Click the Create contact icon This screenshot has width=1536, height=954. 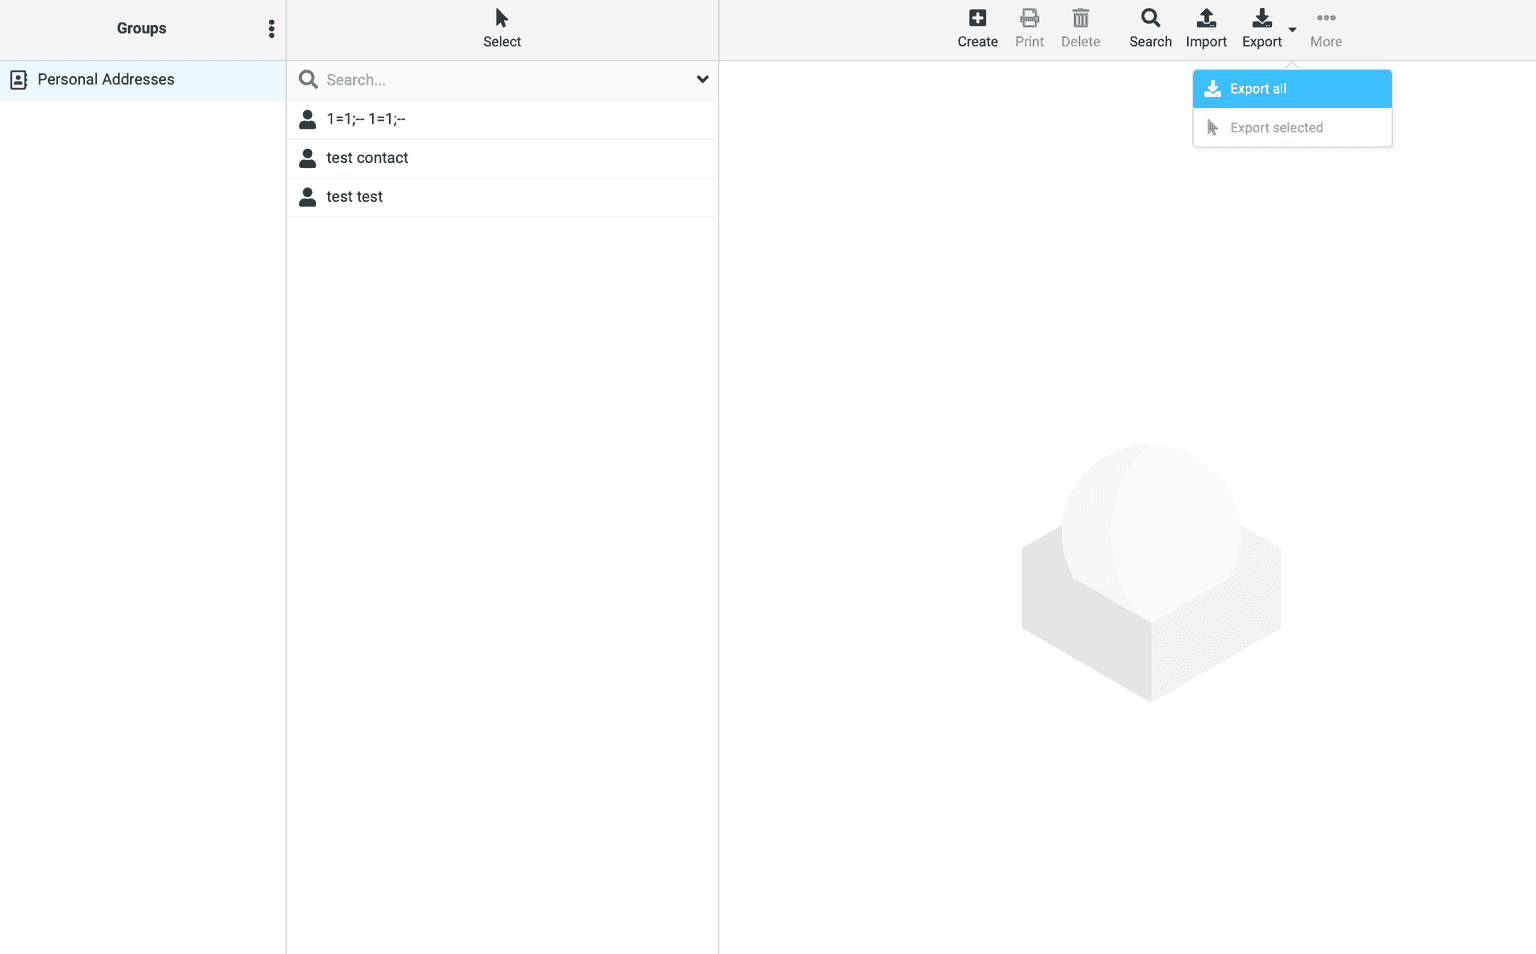[x=977, y=17]
